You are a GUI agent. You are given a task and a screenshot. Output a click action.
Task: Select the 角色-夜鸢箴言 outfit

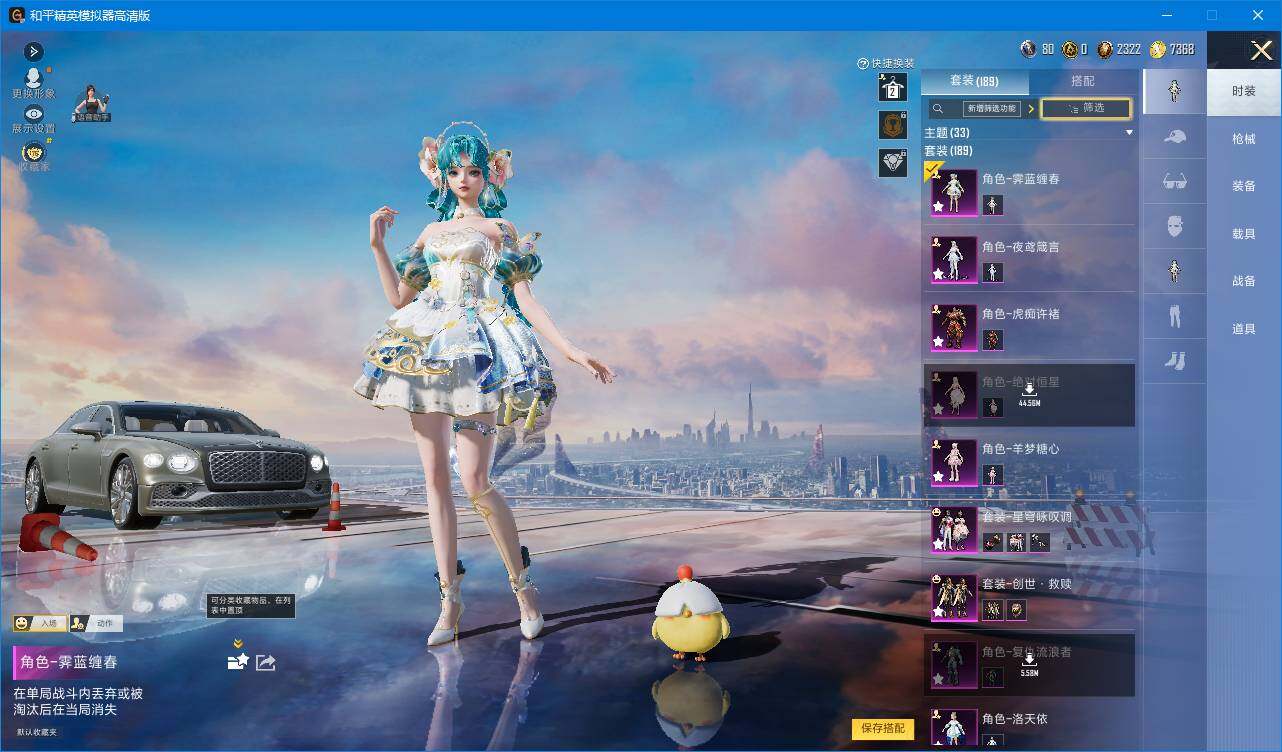click(x=1028, y=259)
